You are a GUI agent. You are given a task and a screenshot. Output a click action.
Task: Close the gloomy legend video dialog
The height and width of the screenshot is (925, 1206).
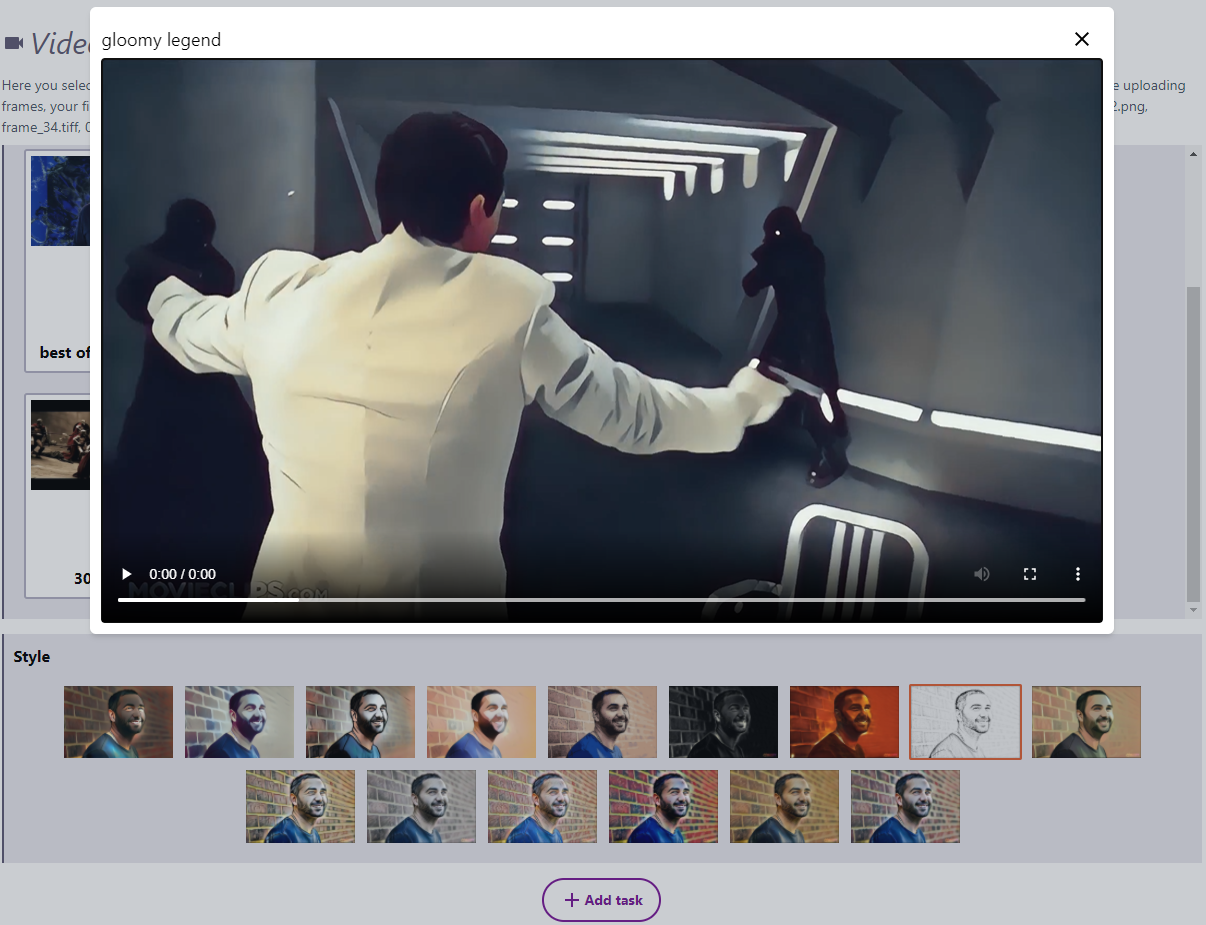[x=1081, y=39]
